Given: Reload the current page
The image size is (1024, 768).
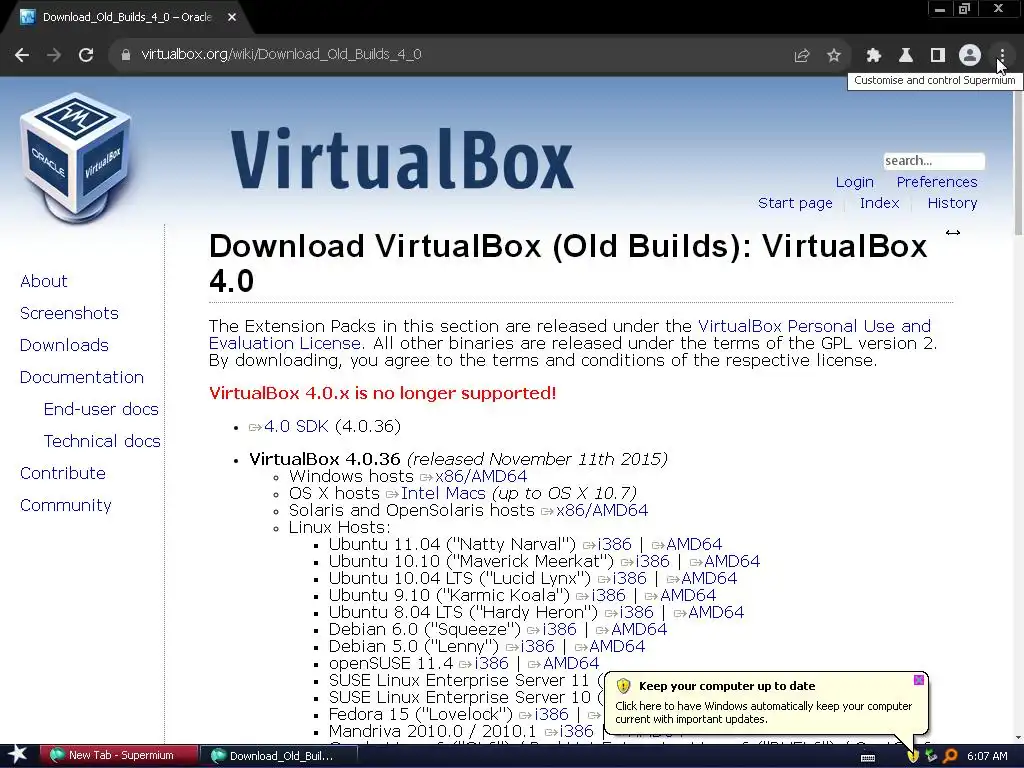Looking at the screenshot, I should pos(86,55).
